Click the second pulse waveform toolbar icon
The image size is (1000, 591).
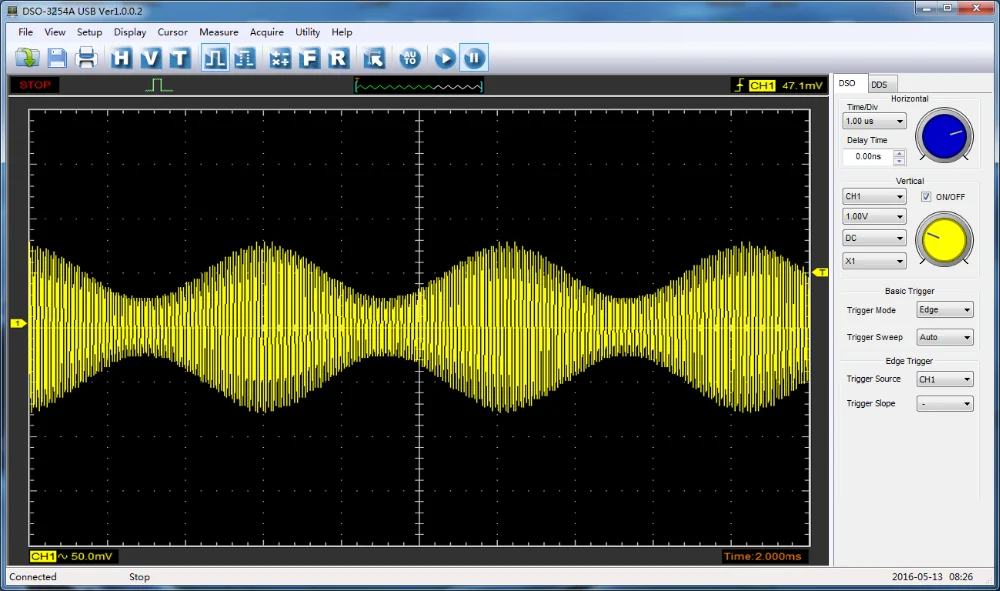[x=245, y=58]
